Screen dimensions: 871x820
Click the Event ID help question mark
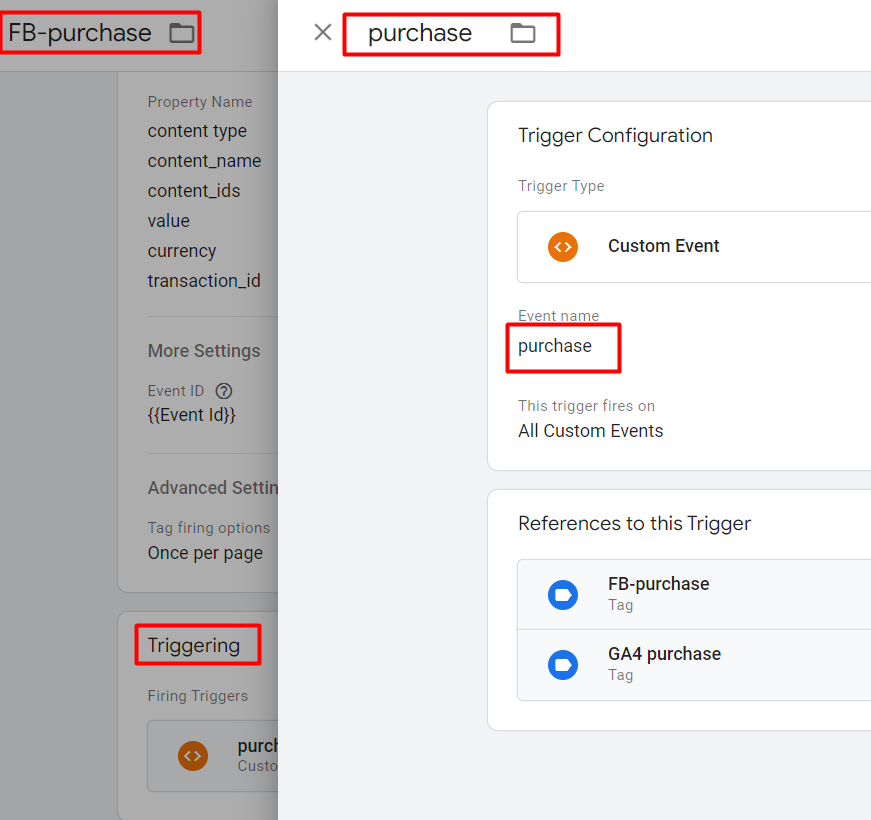click(224, 391)
